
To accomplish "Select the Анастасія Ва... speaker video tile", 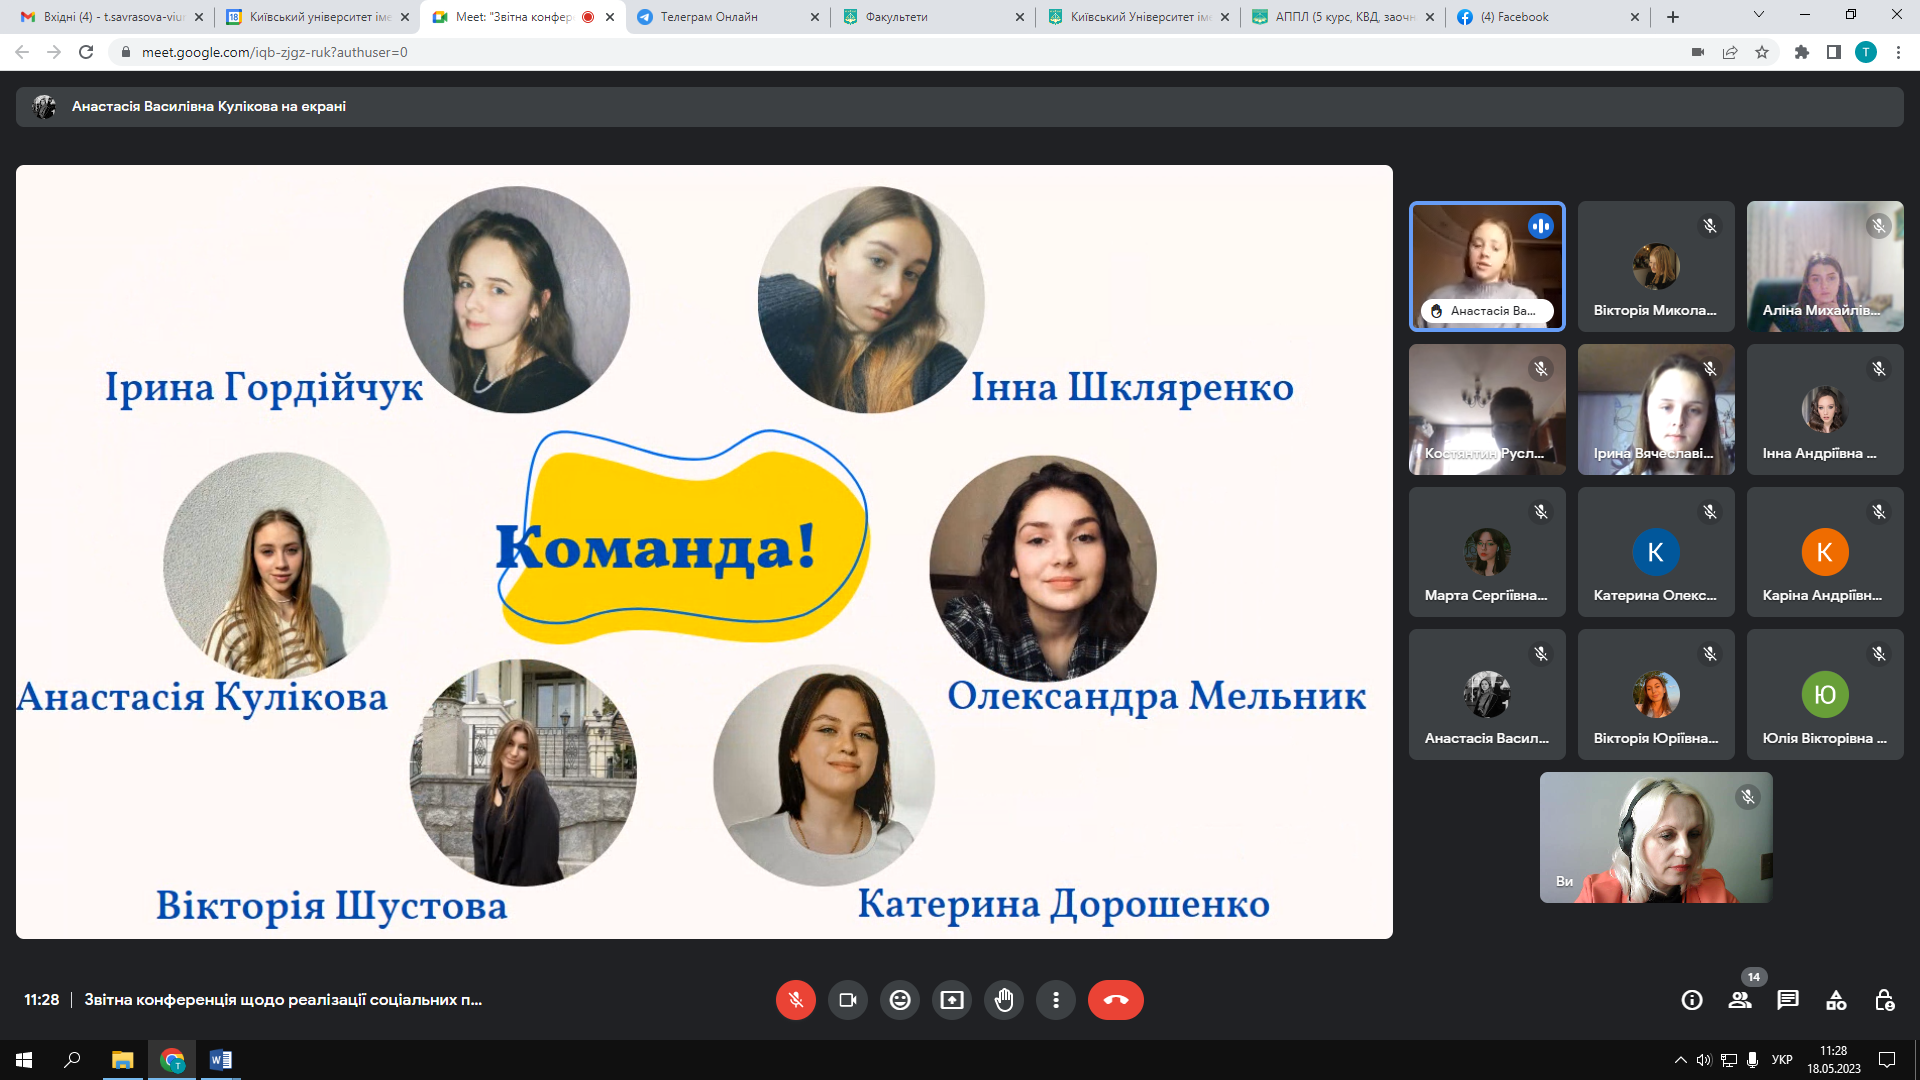I will coord(1487,266).
